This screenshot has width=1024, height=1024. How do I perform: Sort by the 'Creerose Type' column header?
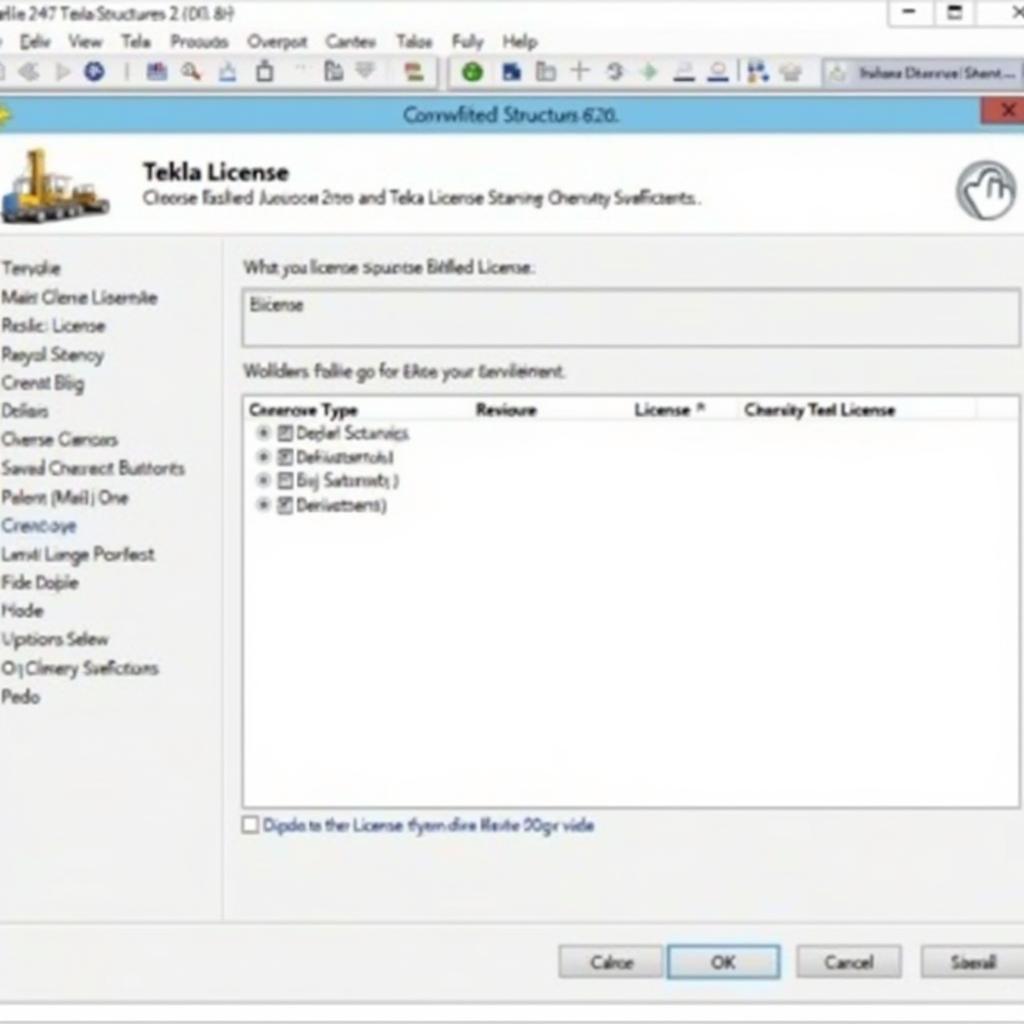(303, 410)
